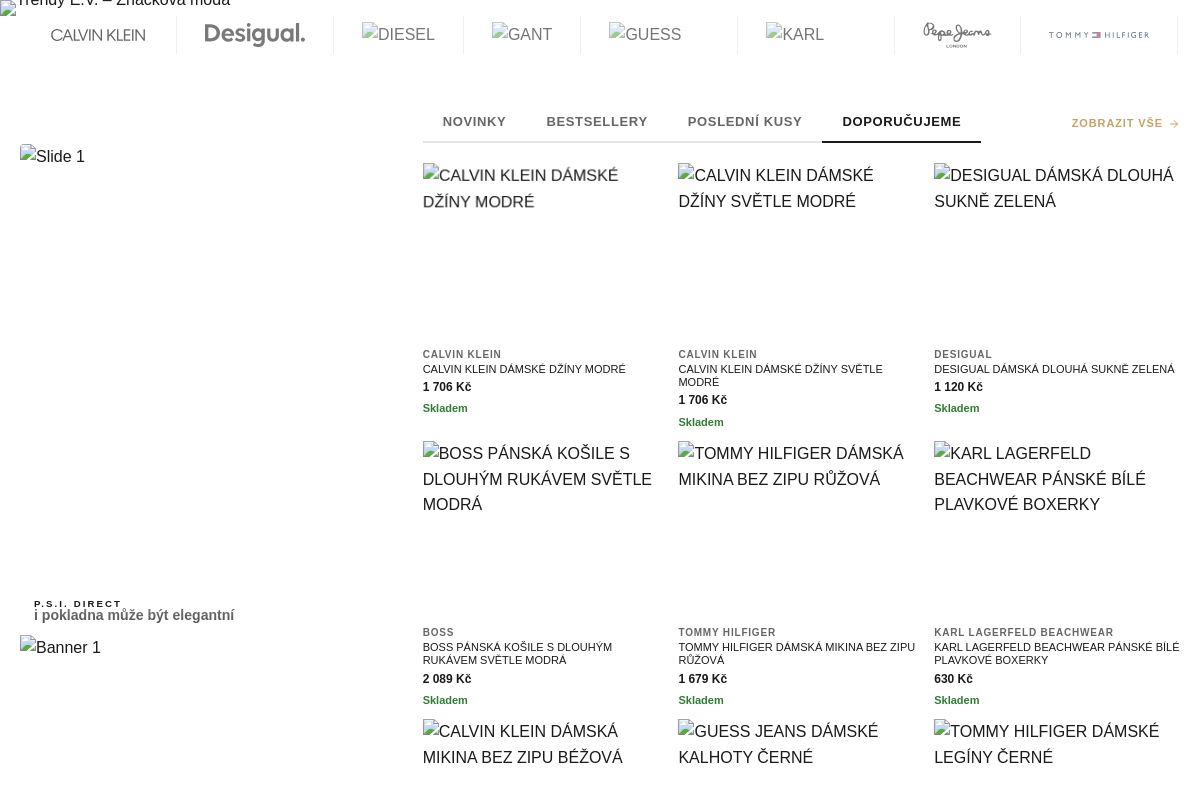Open Tommy Hilfiger dámská mikina růžová title
Viewport: 1200px width, 800px height.
click(797, 653)
